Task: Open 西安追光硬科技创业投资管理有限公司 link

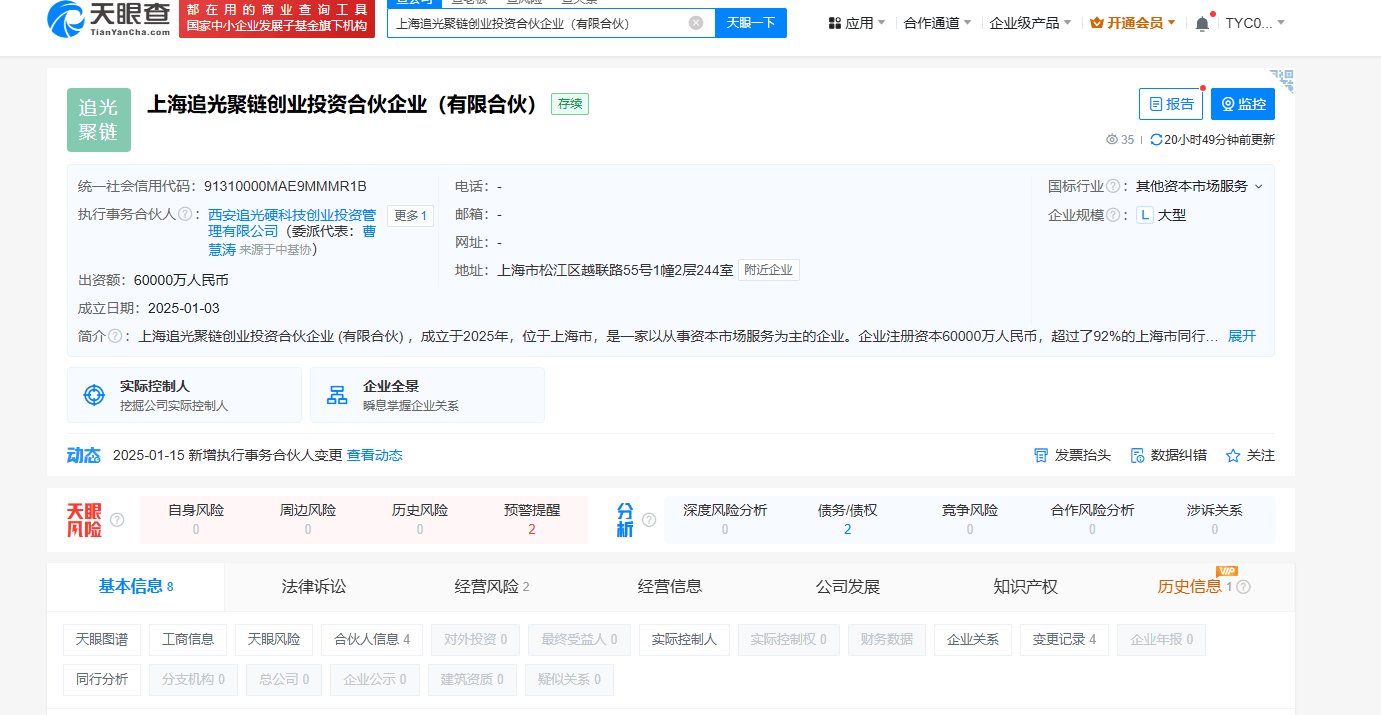Action: pos(292,223)
